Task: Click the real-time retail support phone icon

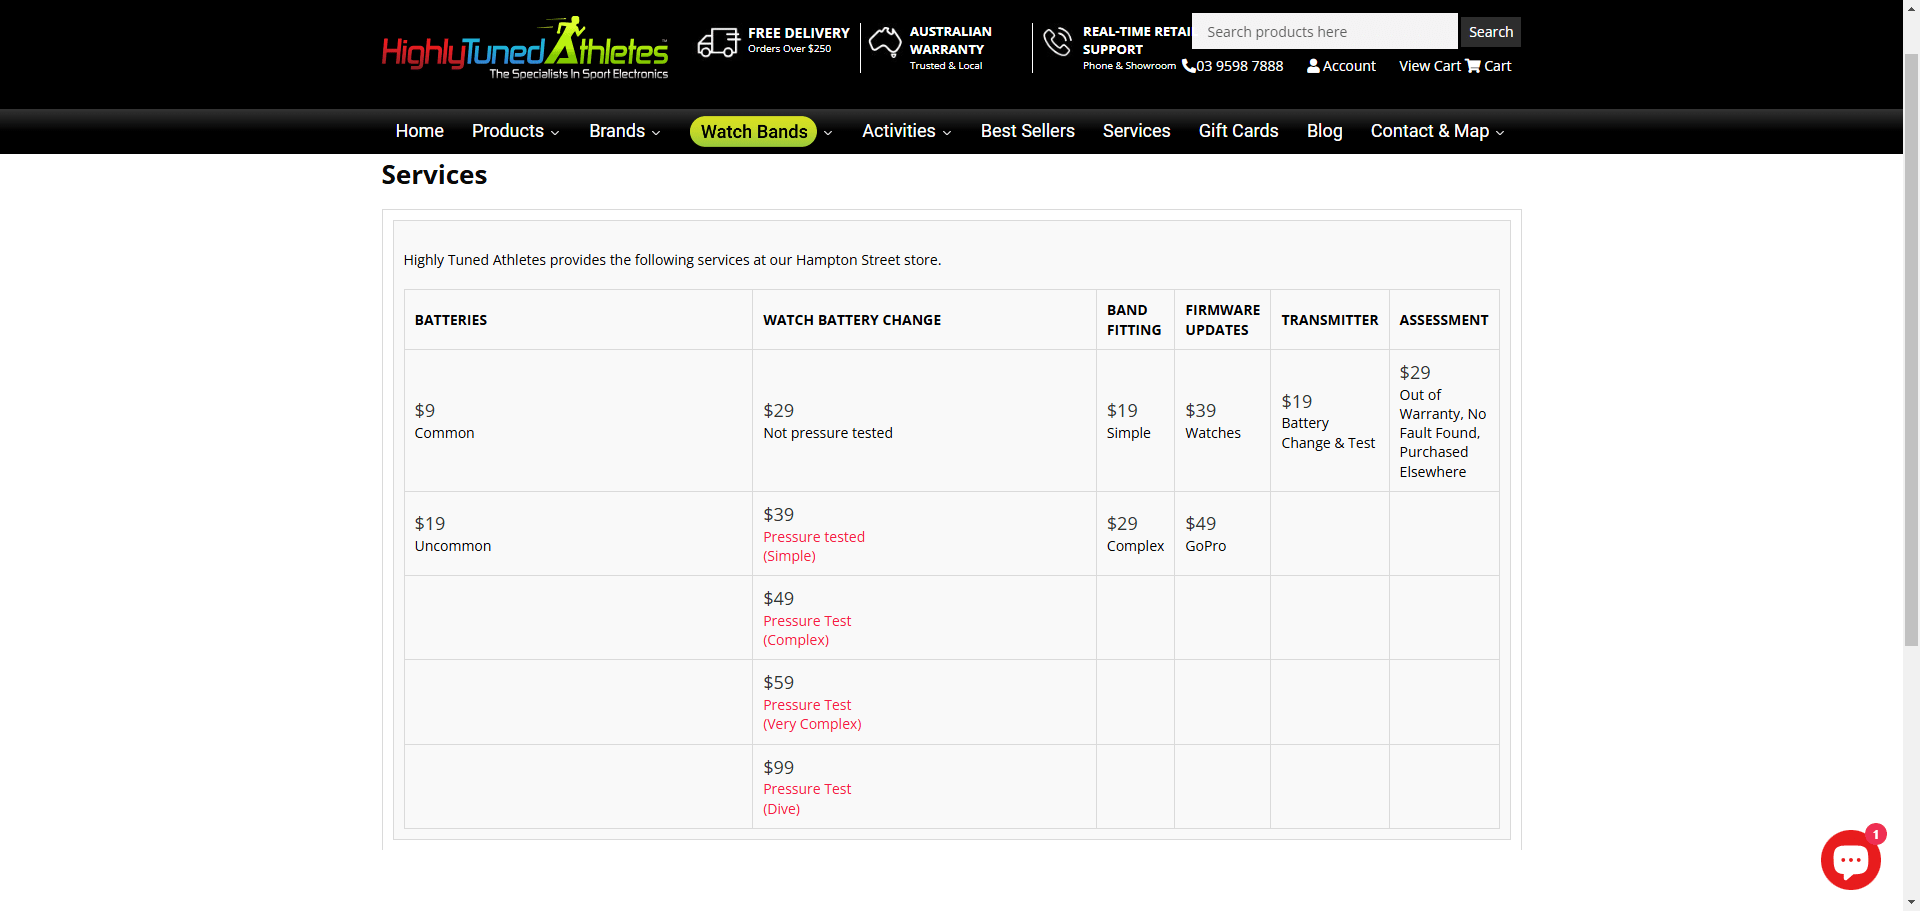Action: click(1057, 42)
